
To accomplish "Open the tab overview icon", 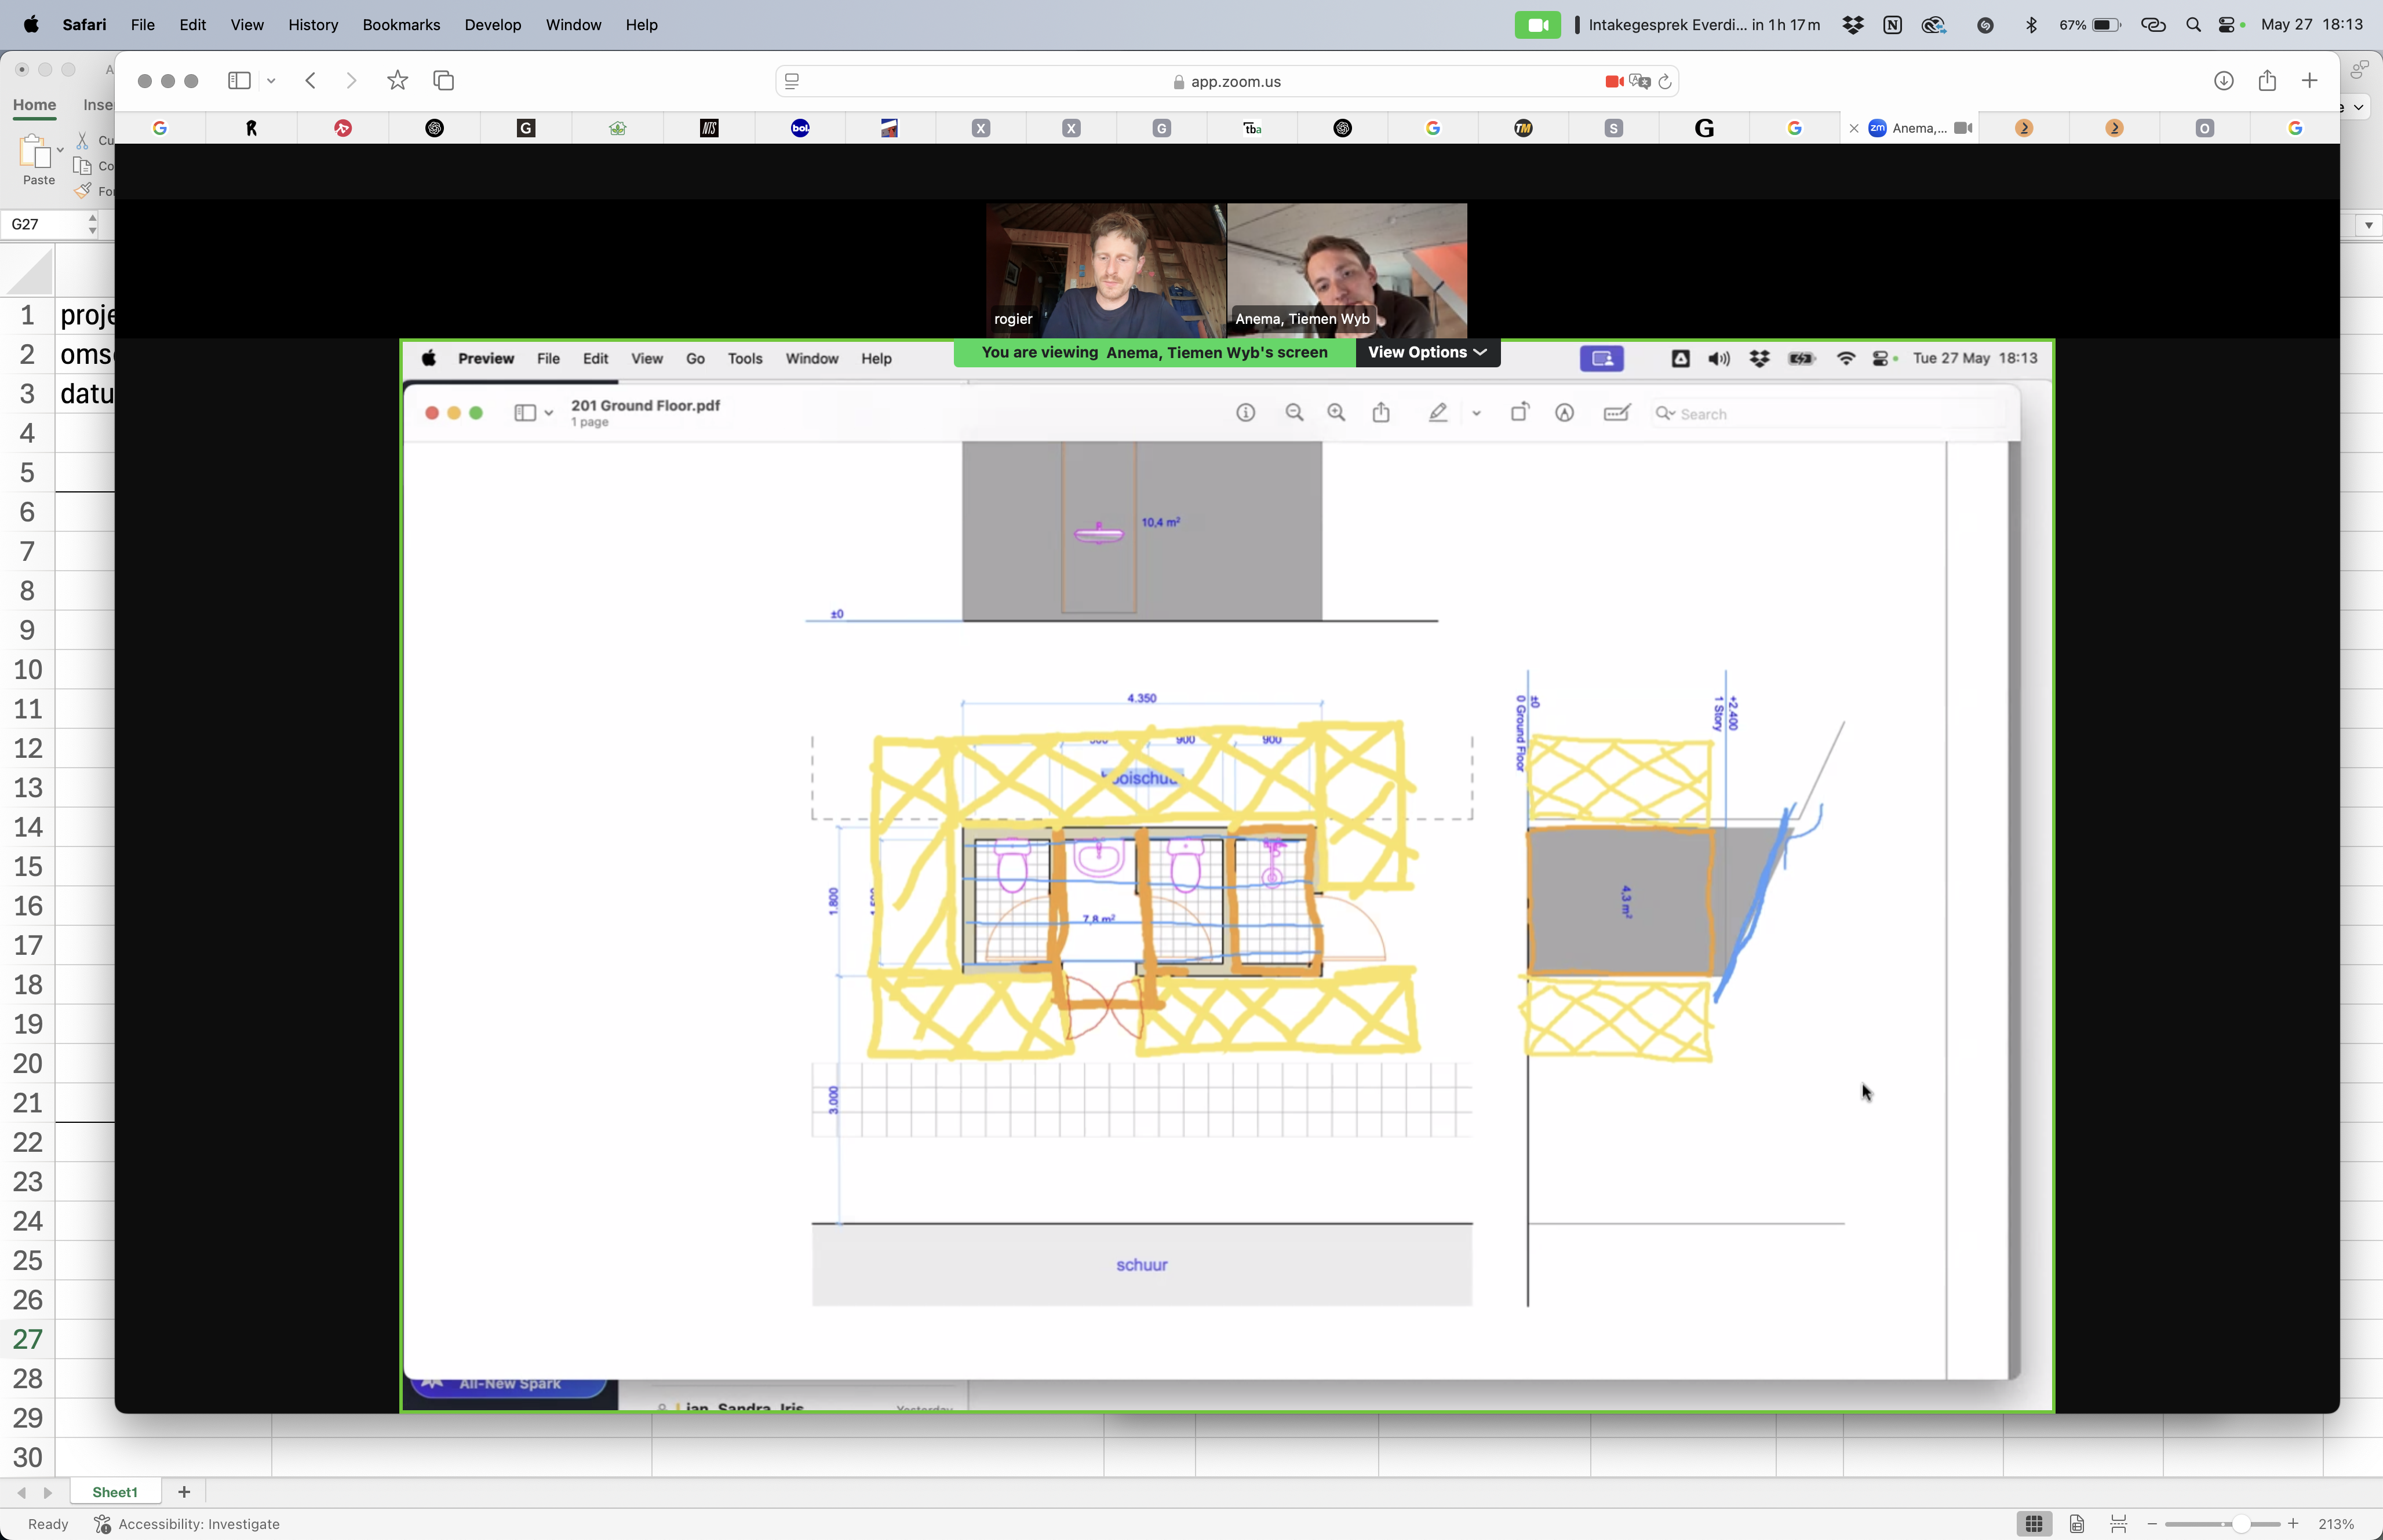I will (x=444, y=81).
